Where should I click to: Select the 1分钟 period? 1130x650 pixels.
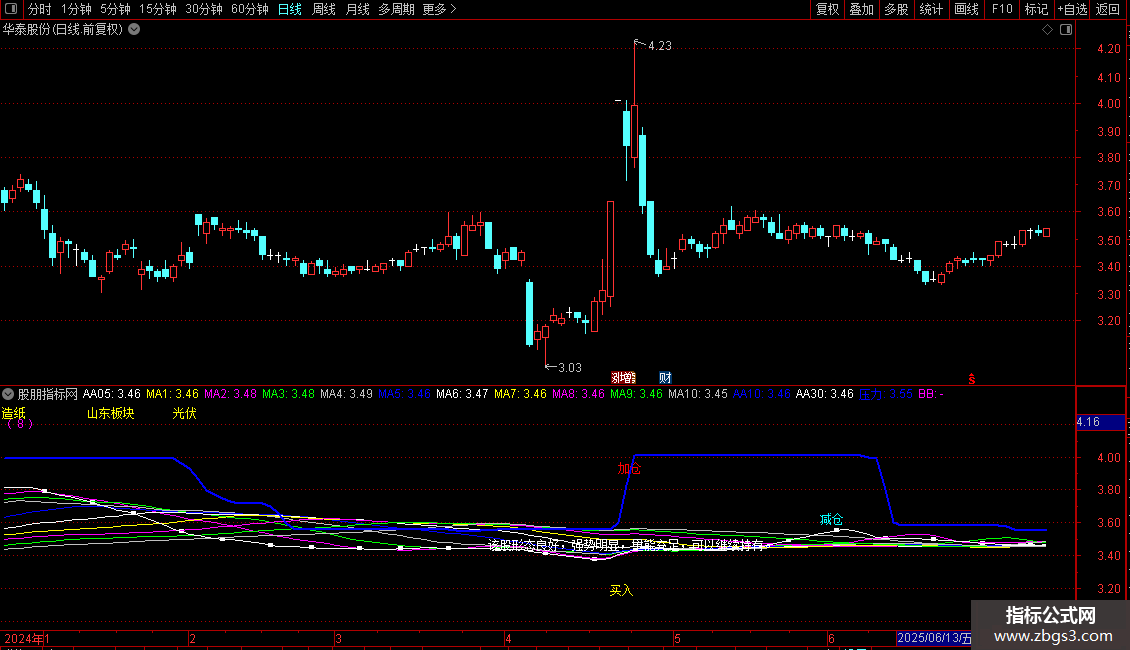click(x=76, y=9)
